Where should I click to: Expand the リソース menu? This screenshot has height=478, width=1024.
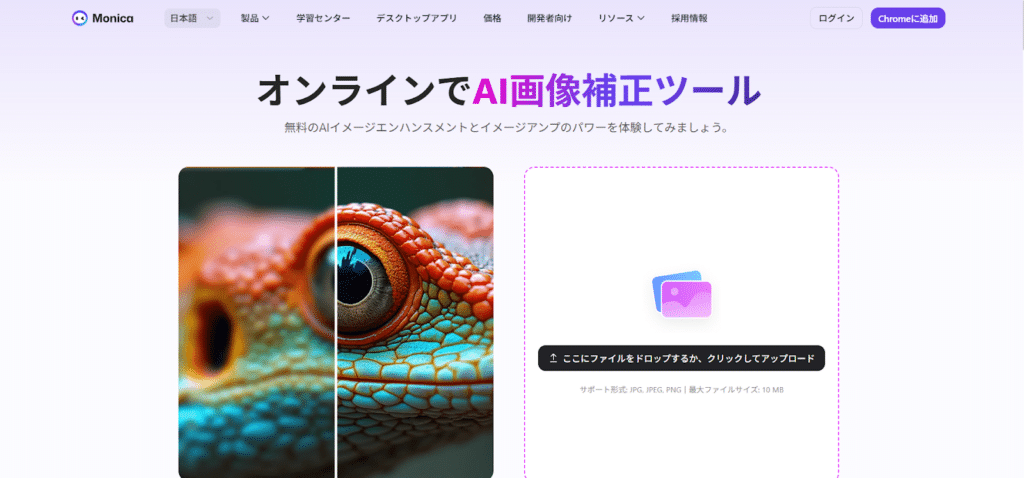tap(621, 18)
